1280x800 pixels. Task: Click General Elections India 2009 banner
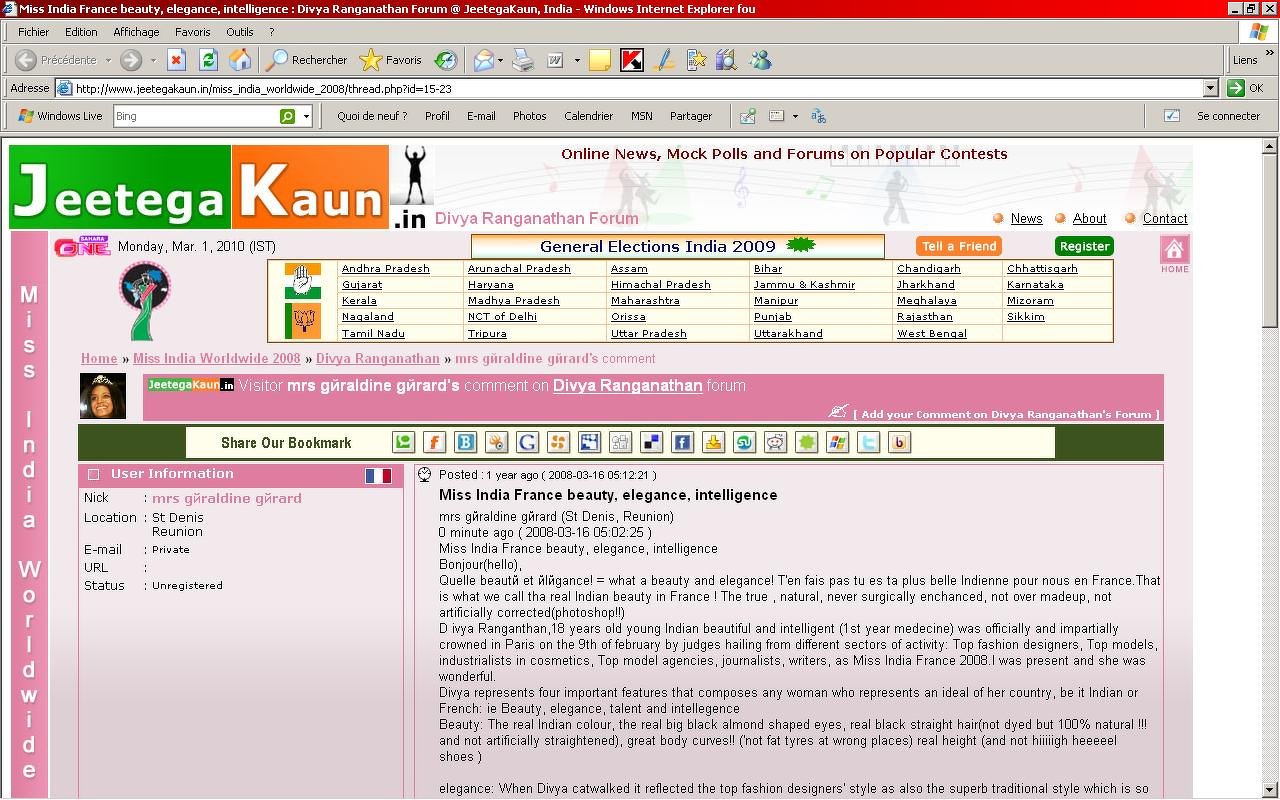[677, 246]
